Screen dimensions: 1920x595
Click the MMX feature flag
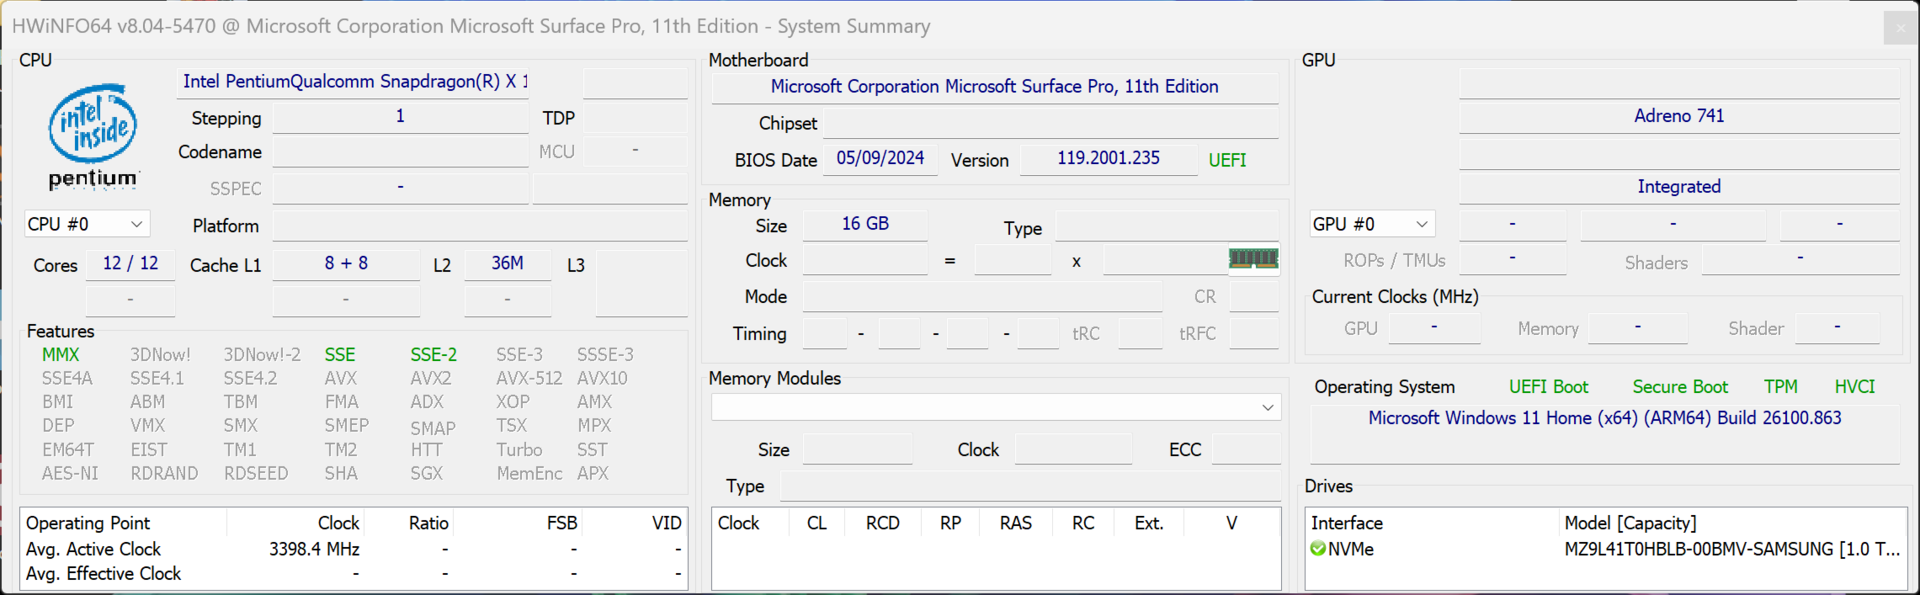60,355
